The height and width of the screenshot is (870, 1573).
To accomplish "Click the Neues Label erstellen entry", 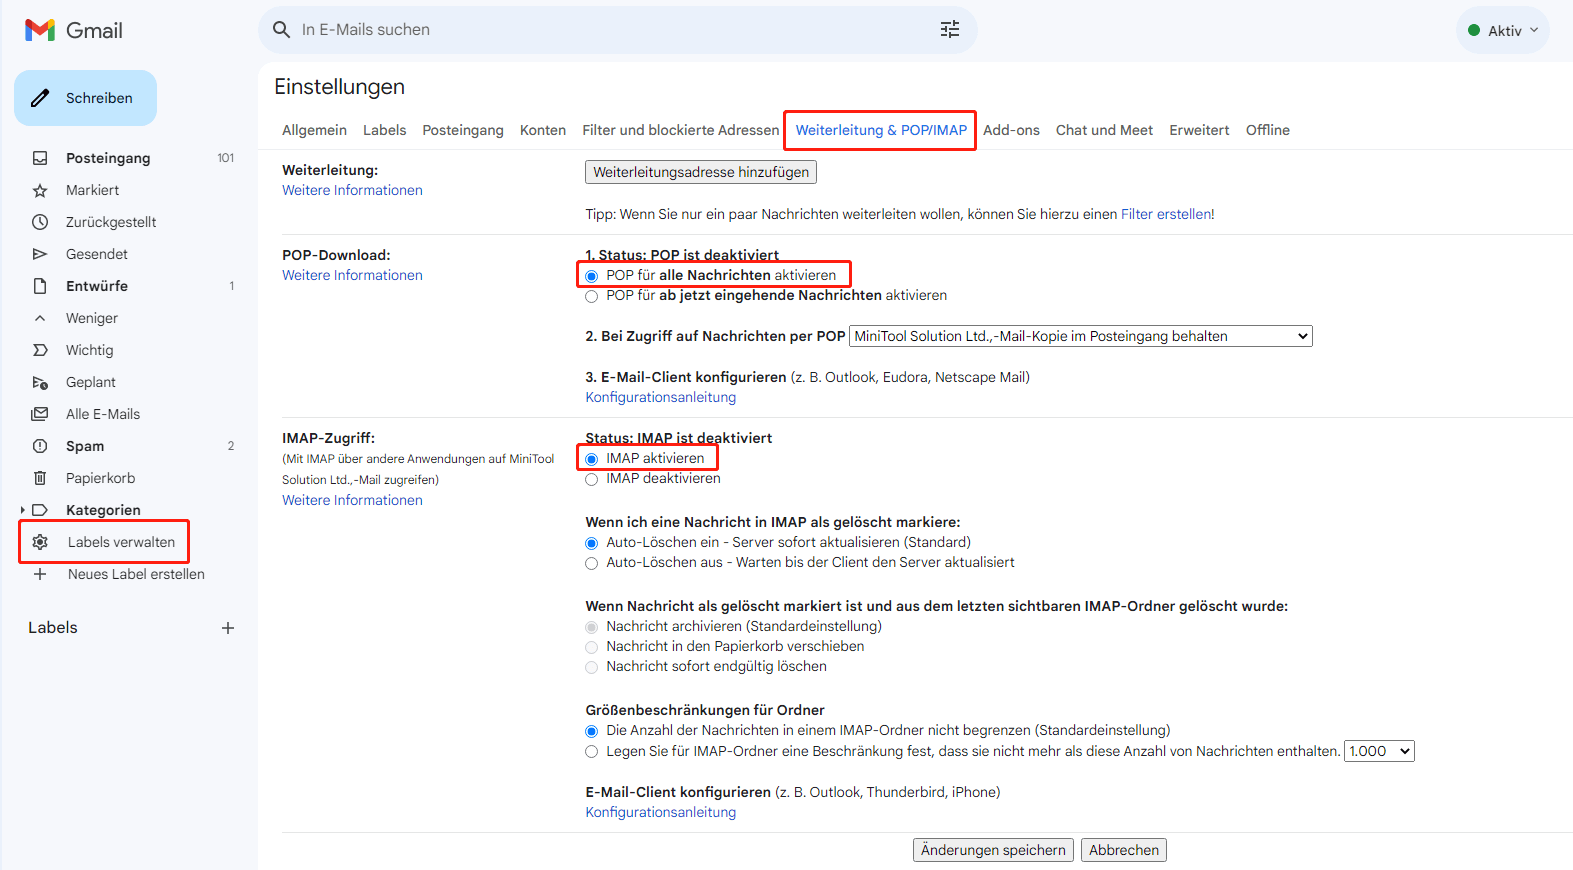I will [136, 574].
